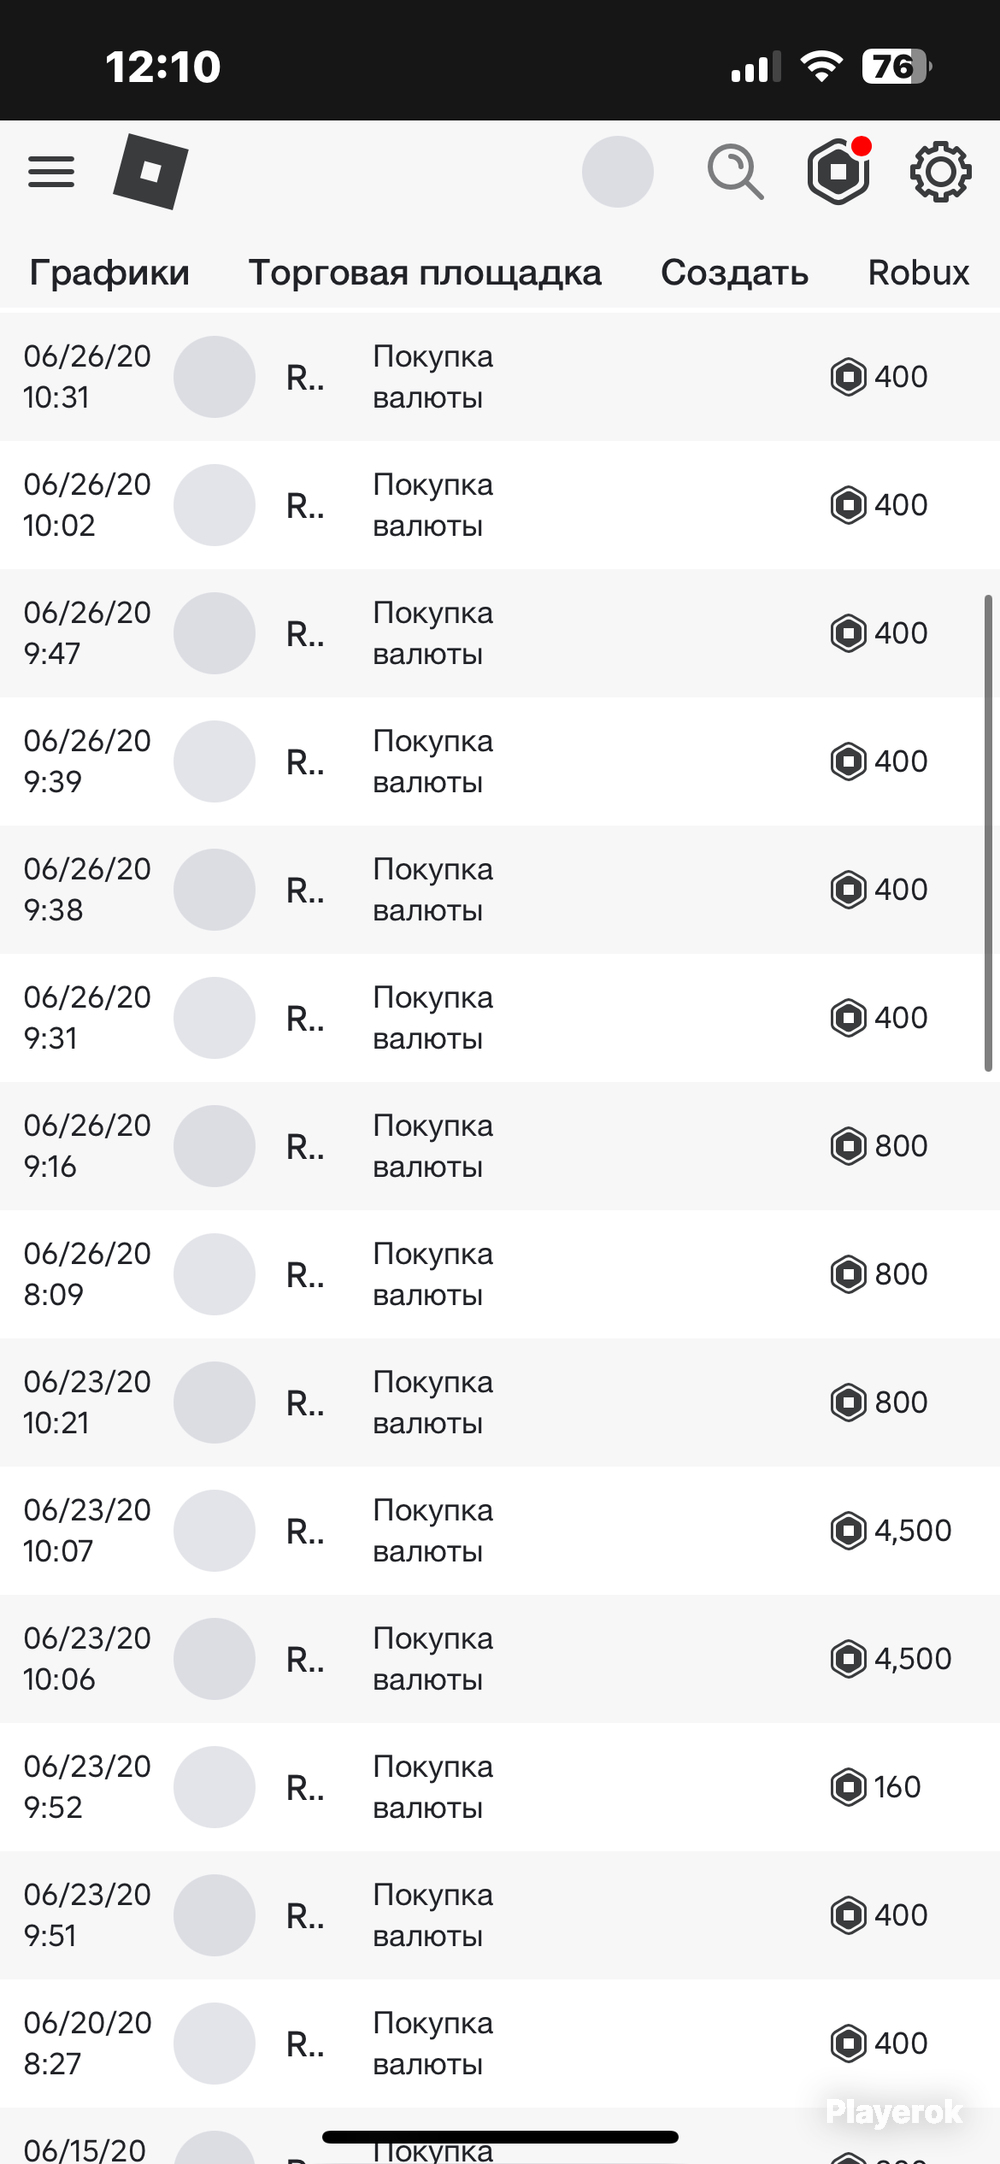Select the 06/20/20 8:27 transaction row
The height and width of the screenshot is (2164, 1000).
(500, 2043)
